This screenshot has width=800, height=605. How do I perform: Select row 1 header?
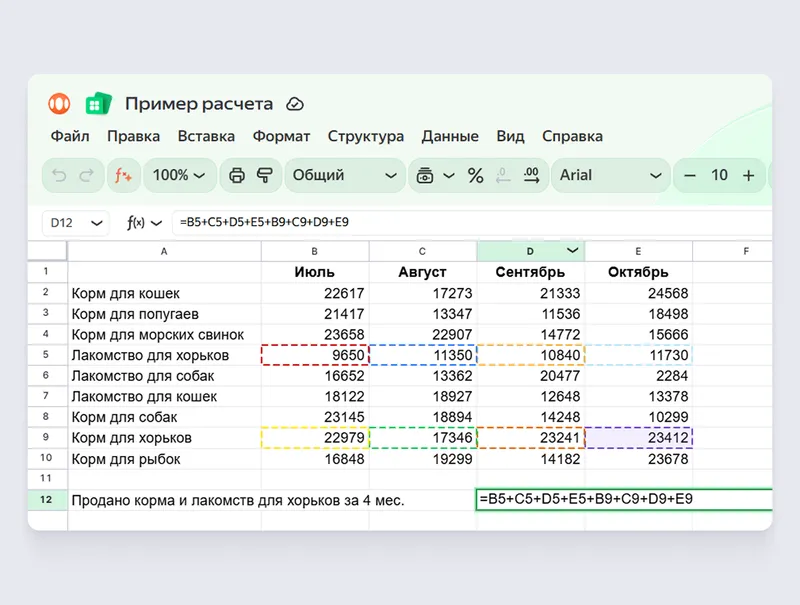(47, 272)
